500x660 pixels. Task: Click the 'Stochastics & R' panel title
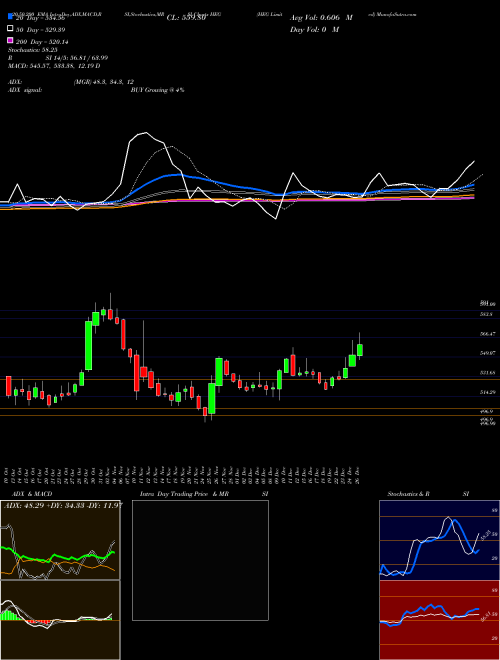[409, 494]
